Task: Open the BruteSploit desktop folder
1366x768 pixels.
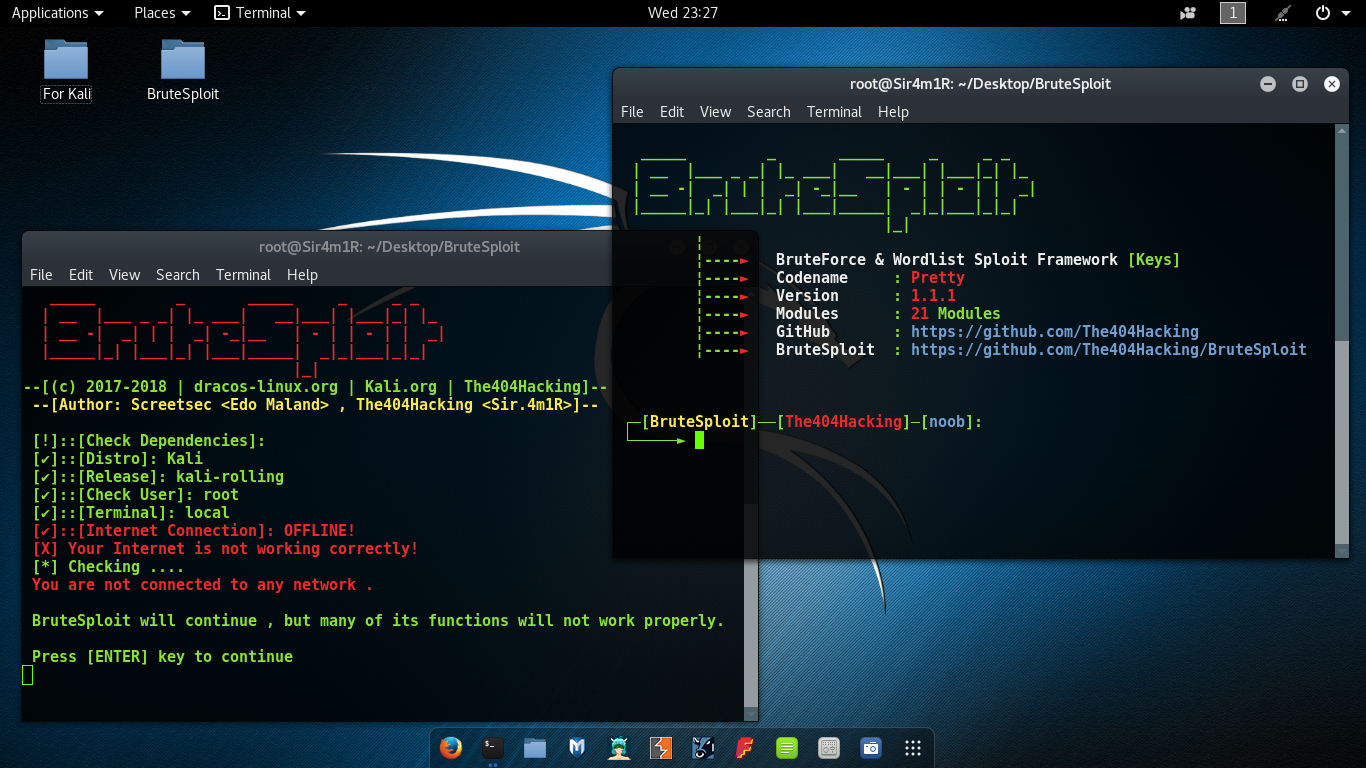Action: pyautogui.click(x=183, y=70)
